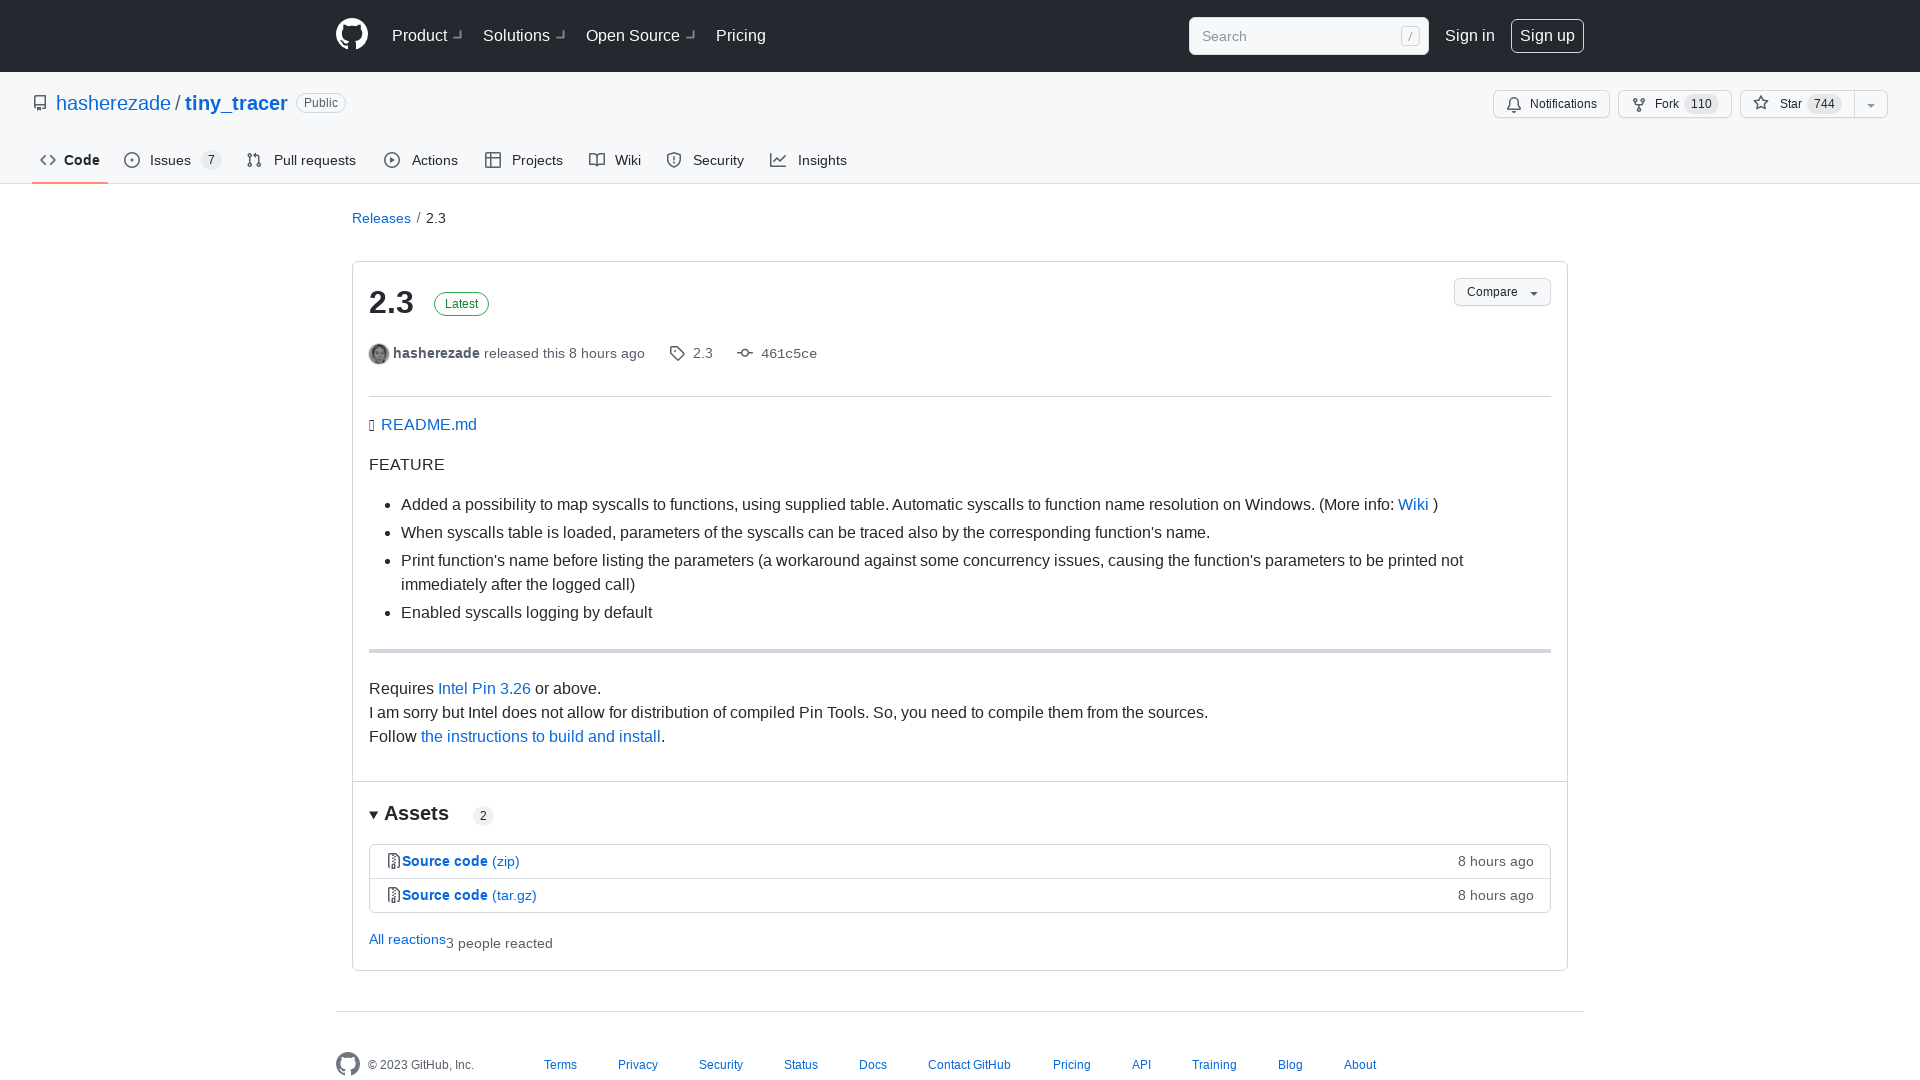Click the Public visibility label

tap(321, 103)
